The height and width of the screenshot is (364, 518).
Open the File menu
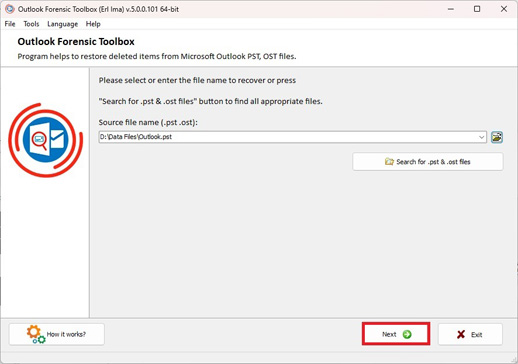coord(10,24)
